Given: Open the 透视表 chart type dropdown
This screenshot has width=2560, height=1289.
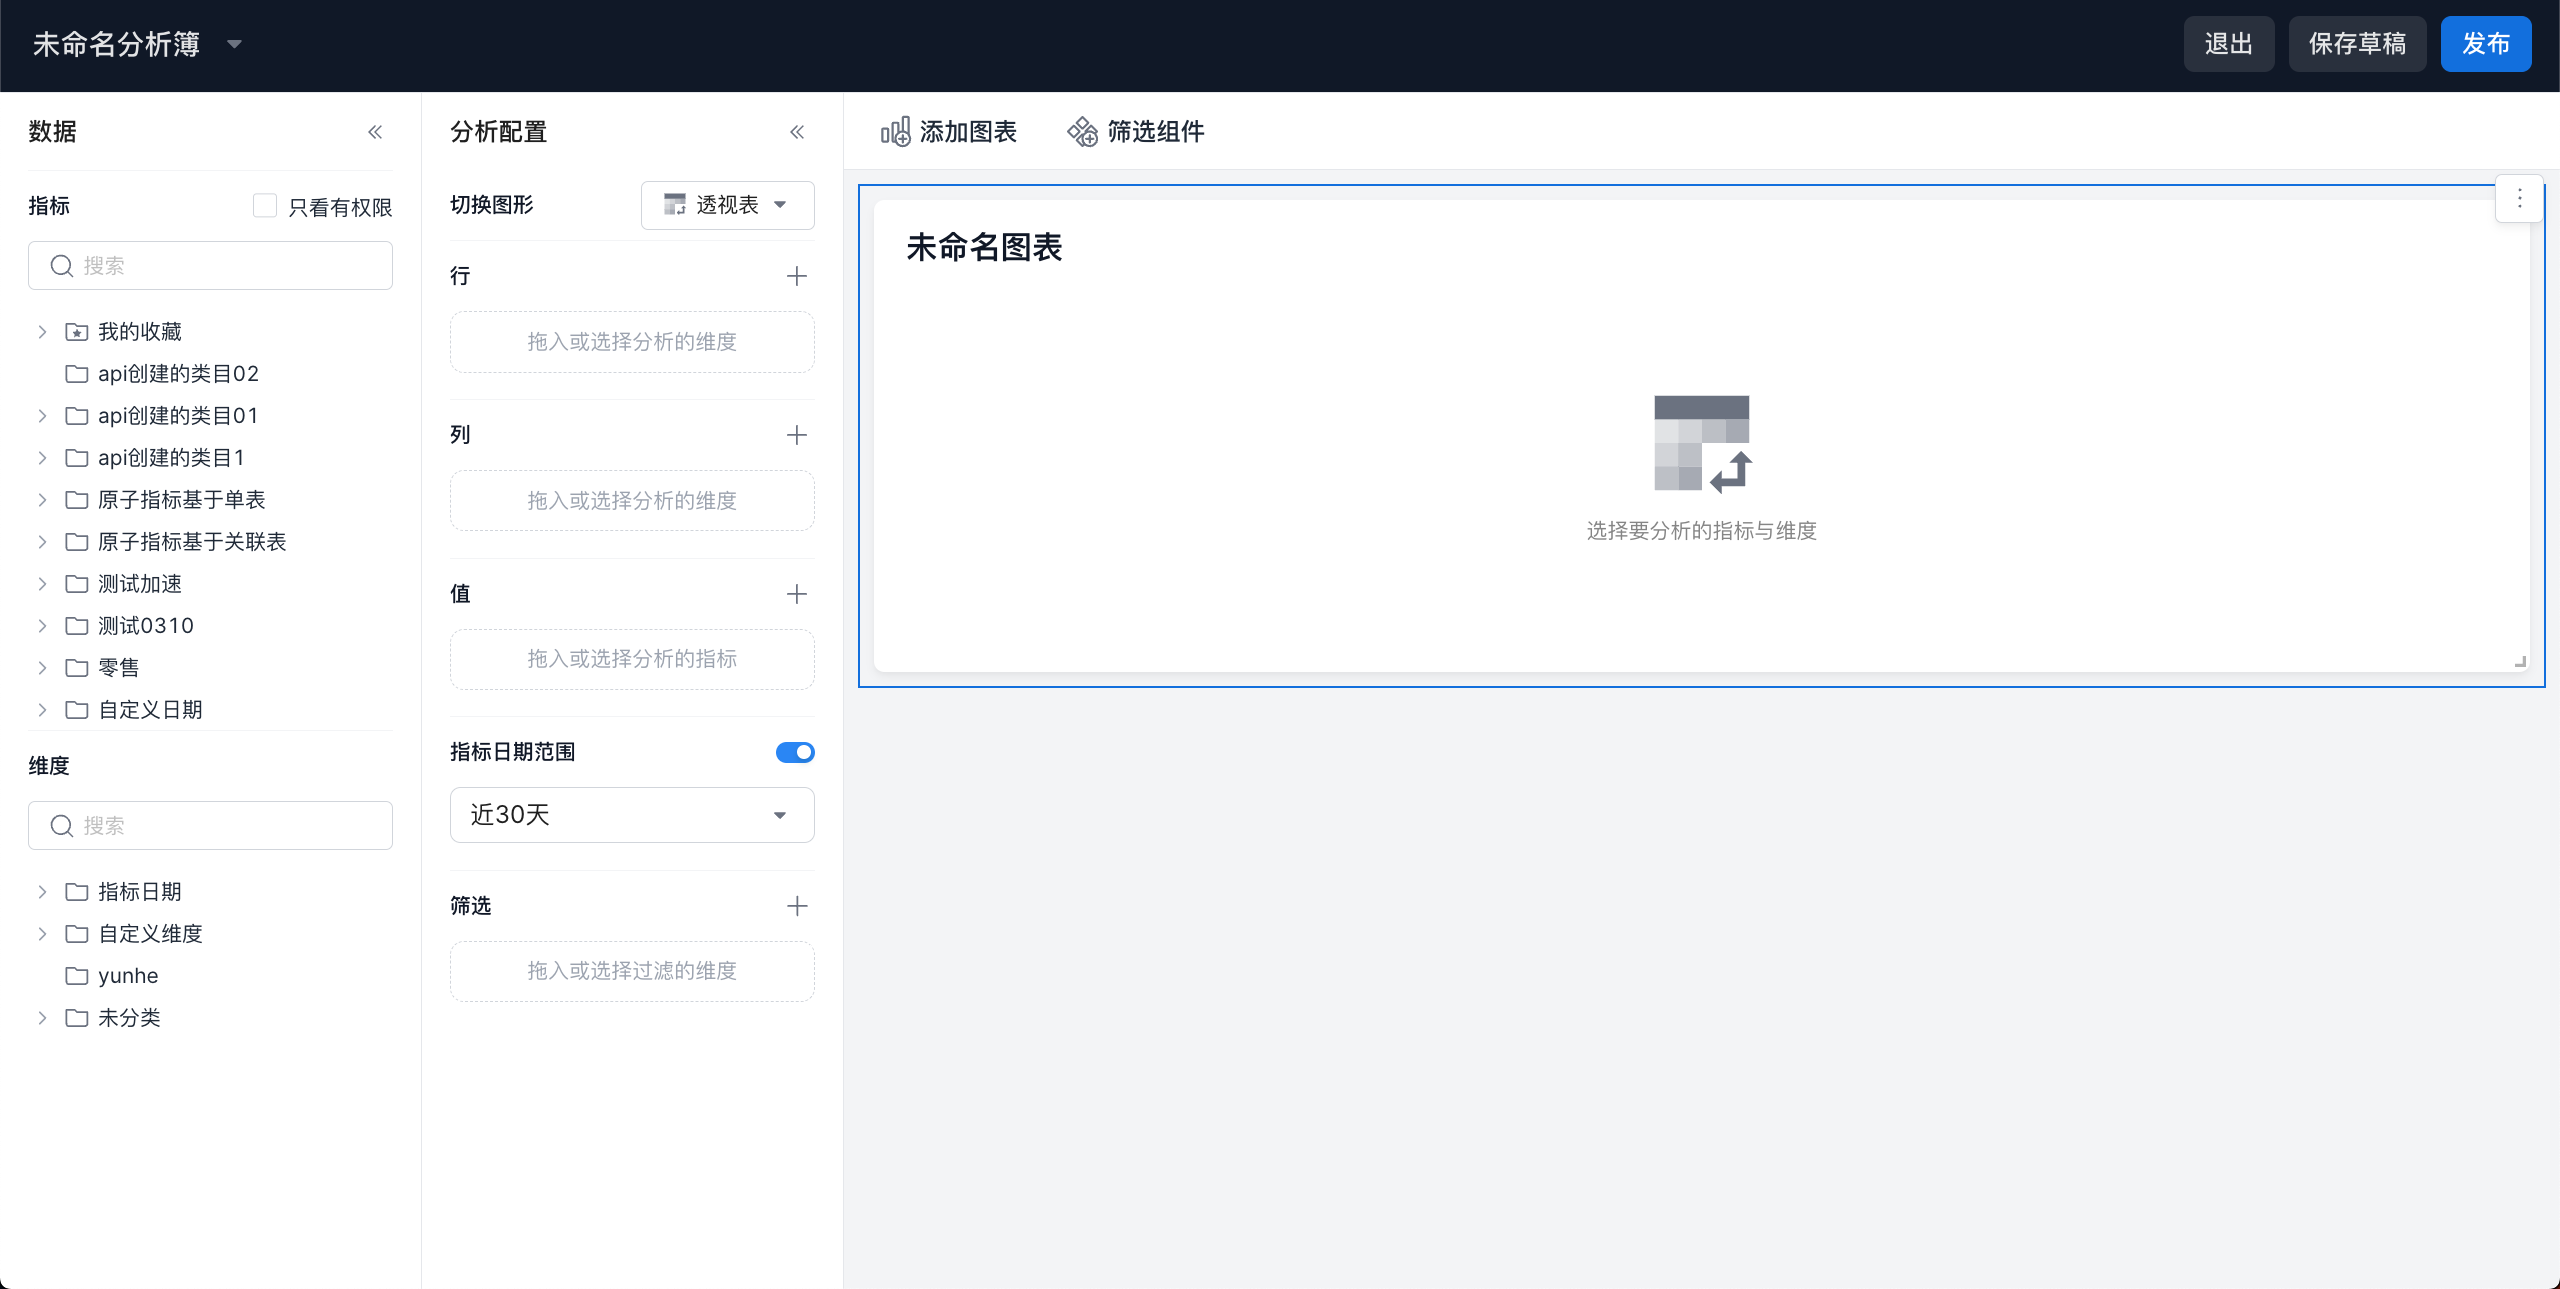Looking at the screenshot, I should 727,205.
